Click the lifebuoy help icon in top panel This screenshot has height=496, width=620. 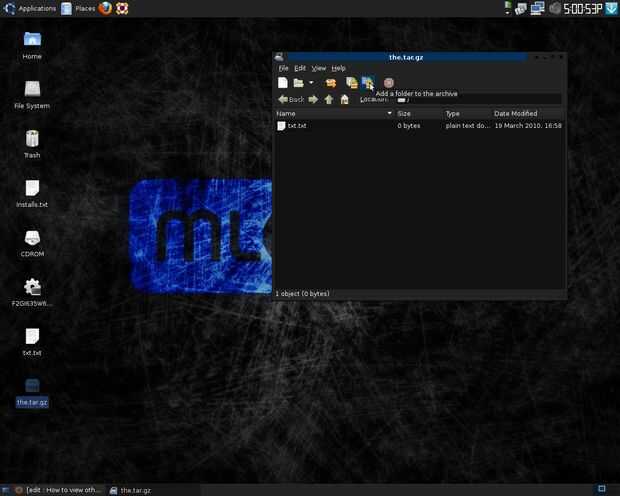pyautogui.click(x=122, y=8)
